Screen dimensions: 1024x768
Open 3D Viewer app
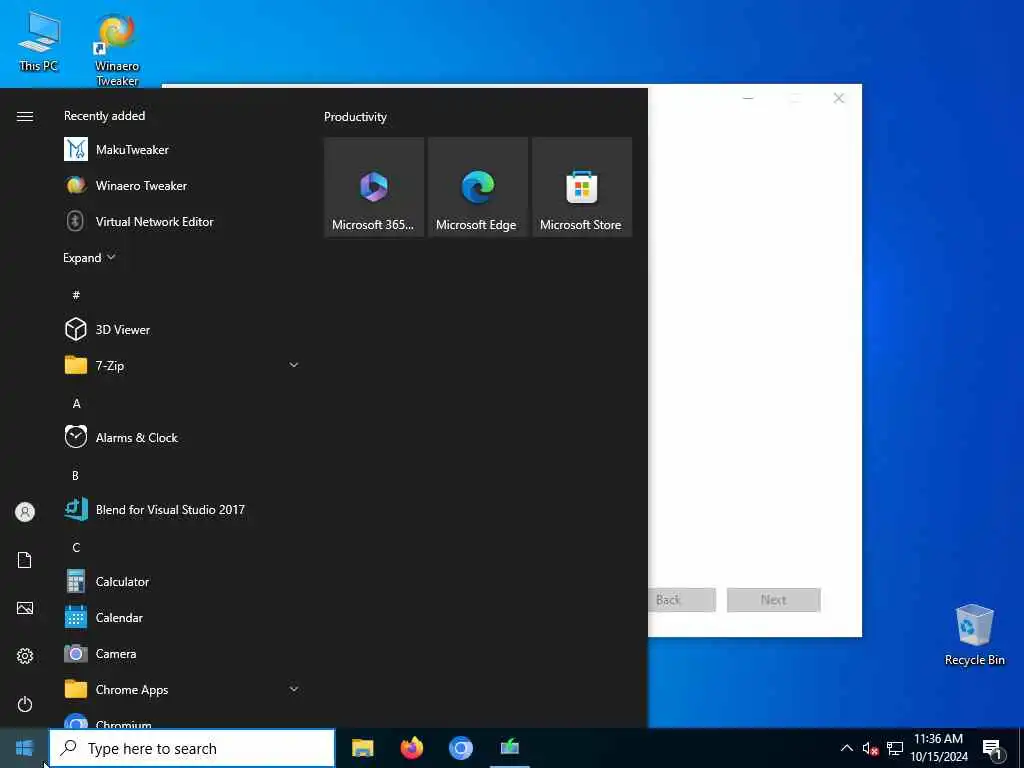(182, 329)
